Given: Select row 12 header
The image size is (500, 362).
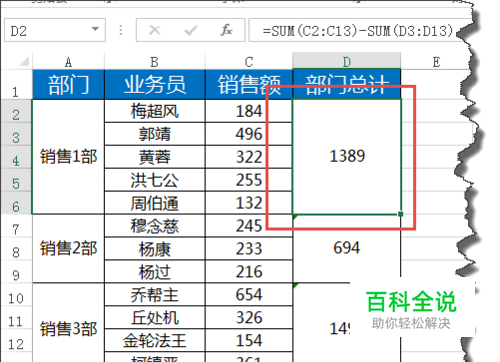Looking at the screenshot, I should pyautogui.click(x=16, y=341).
